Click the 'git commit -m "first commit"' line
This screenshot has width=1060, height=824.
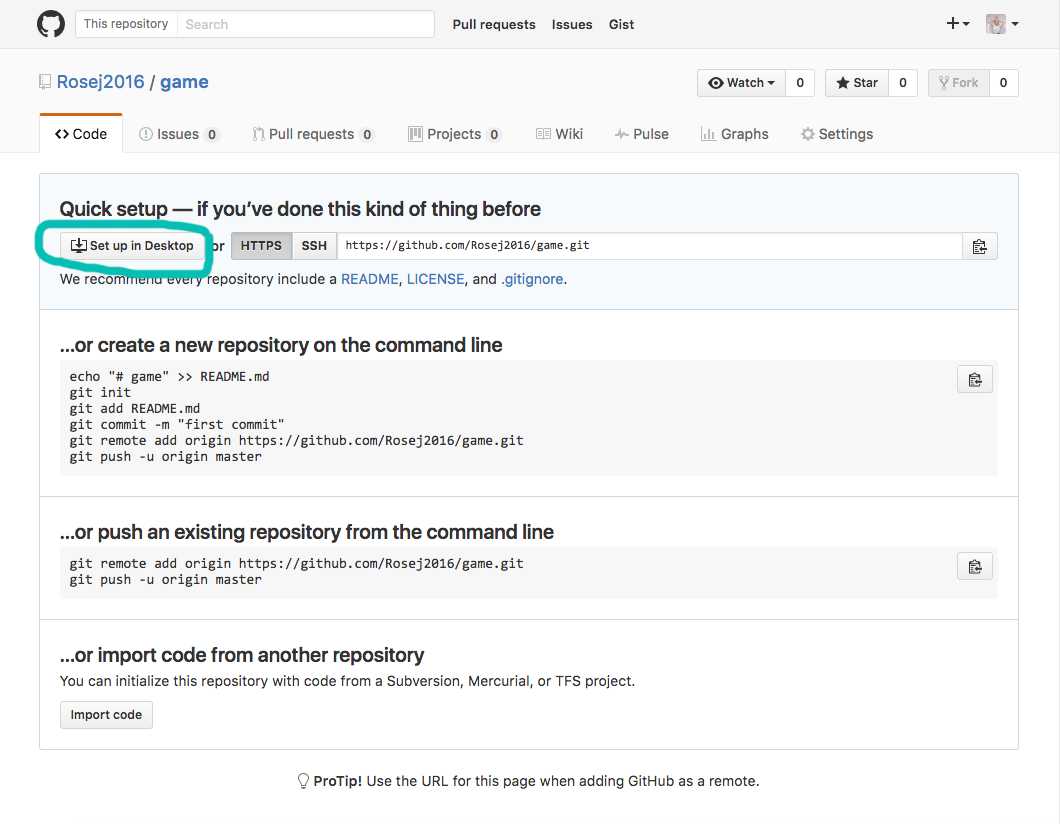click(176, 425)
